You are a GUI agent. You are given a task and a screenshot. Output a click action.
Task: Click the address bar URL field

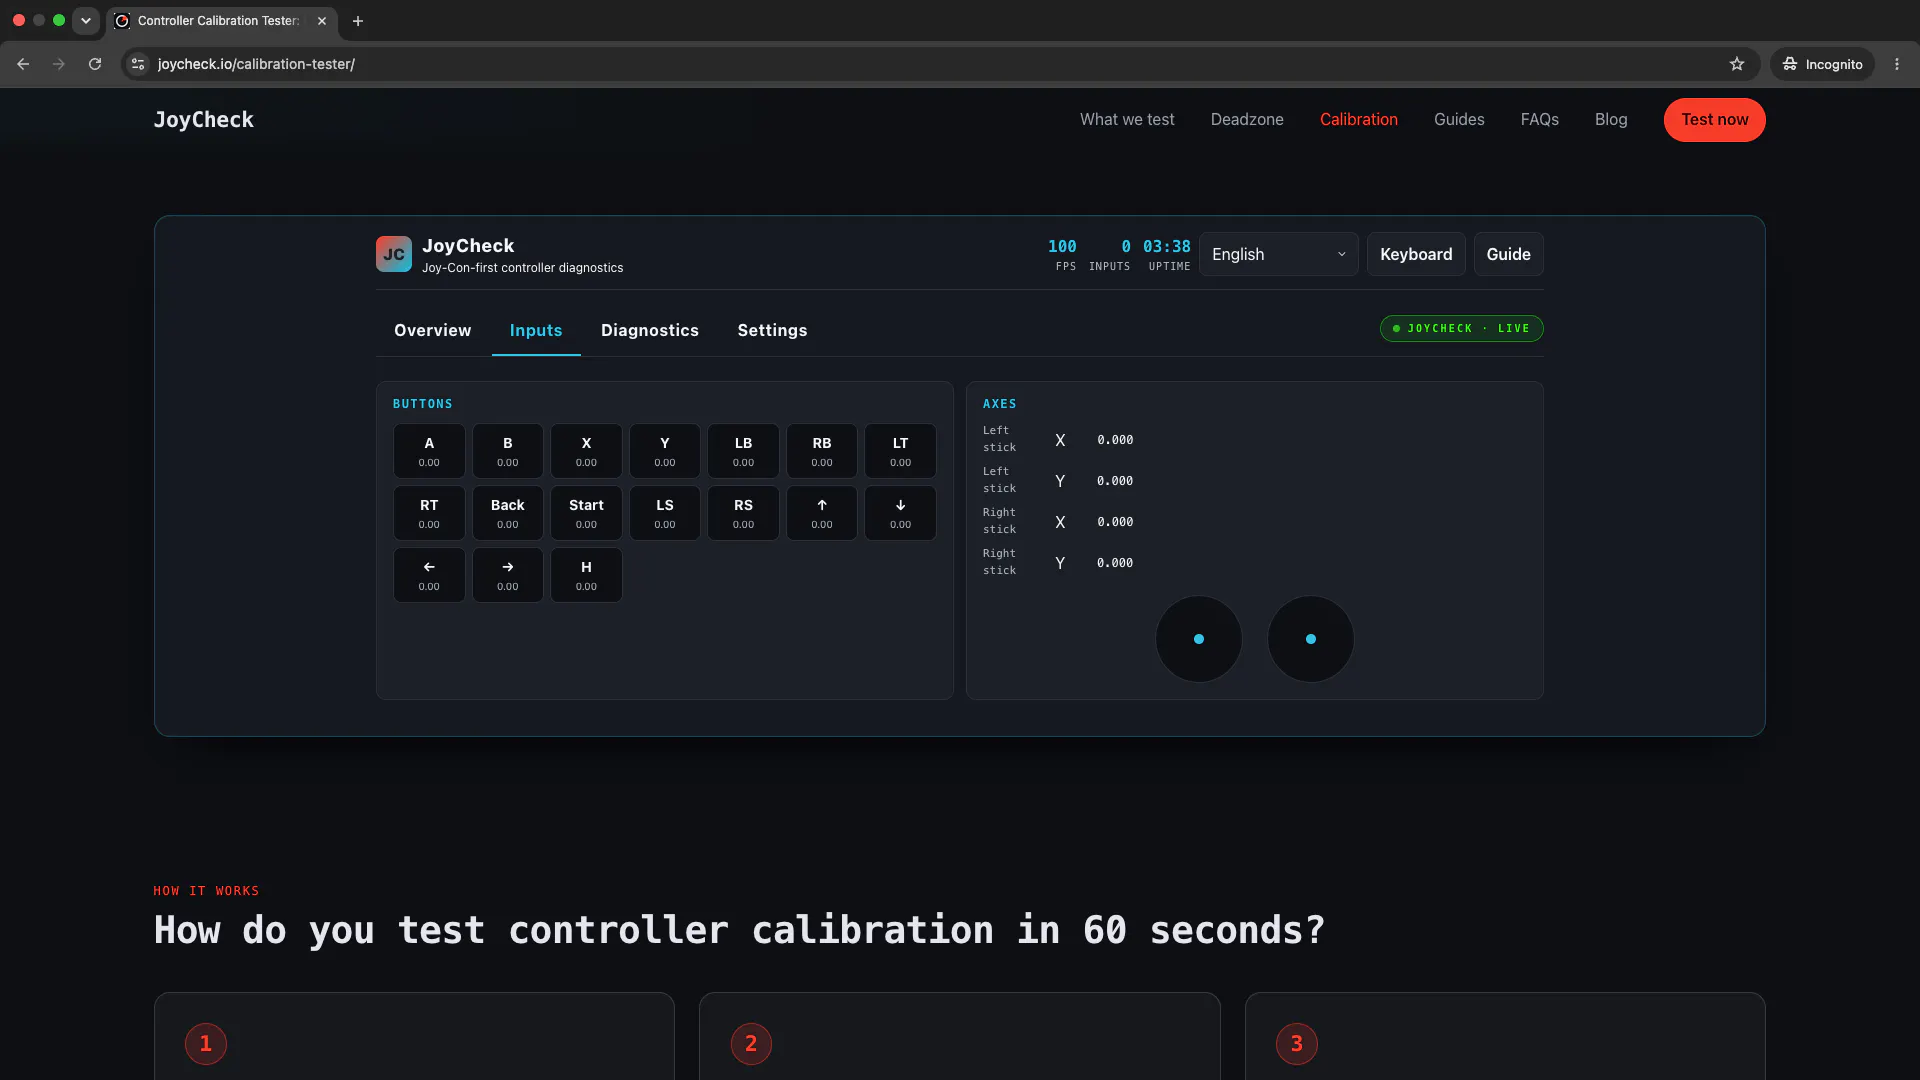940,64
